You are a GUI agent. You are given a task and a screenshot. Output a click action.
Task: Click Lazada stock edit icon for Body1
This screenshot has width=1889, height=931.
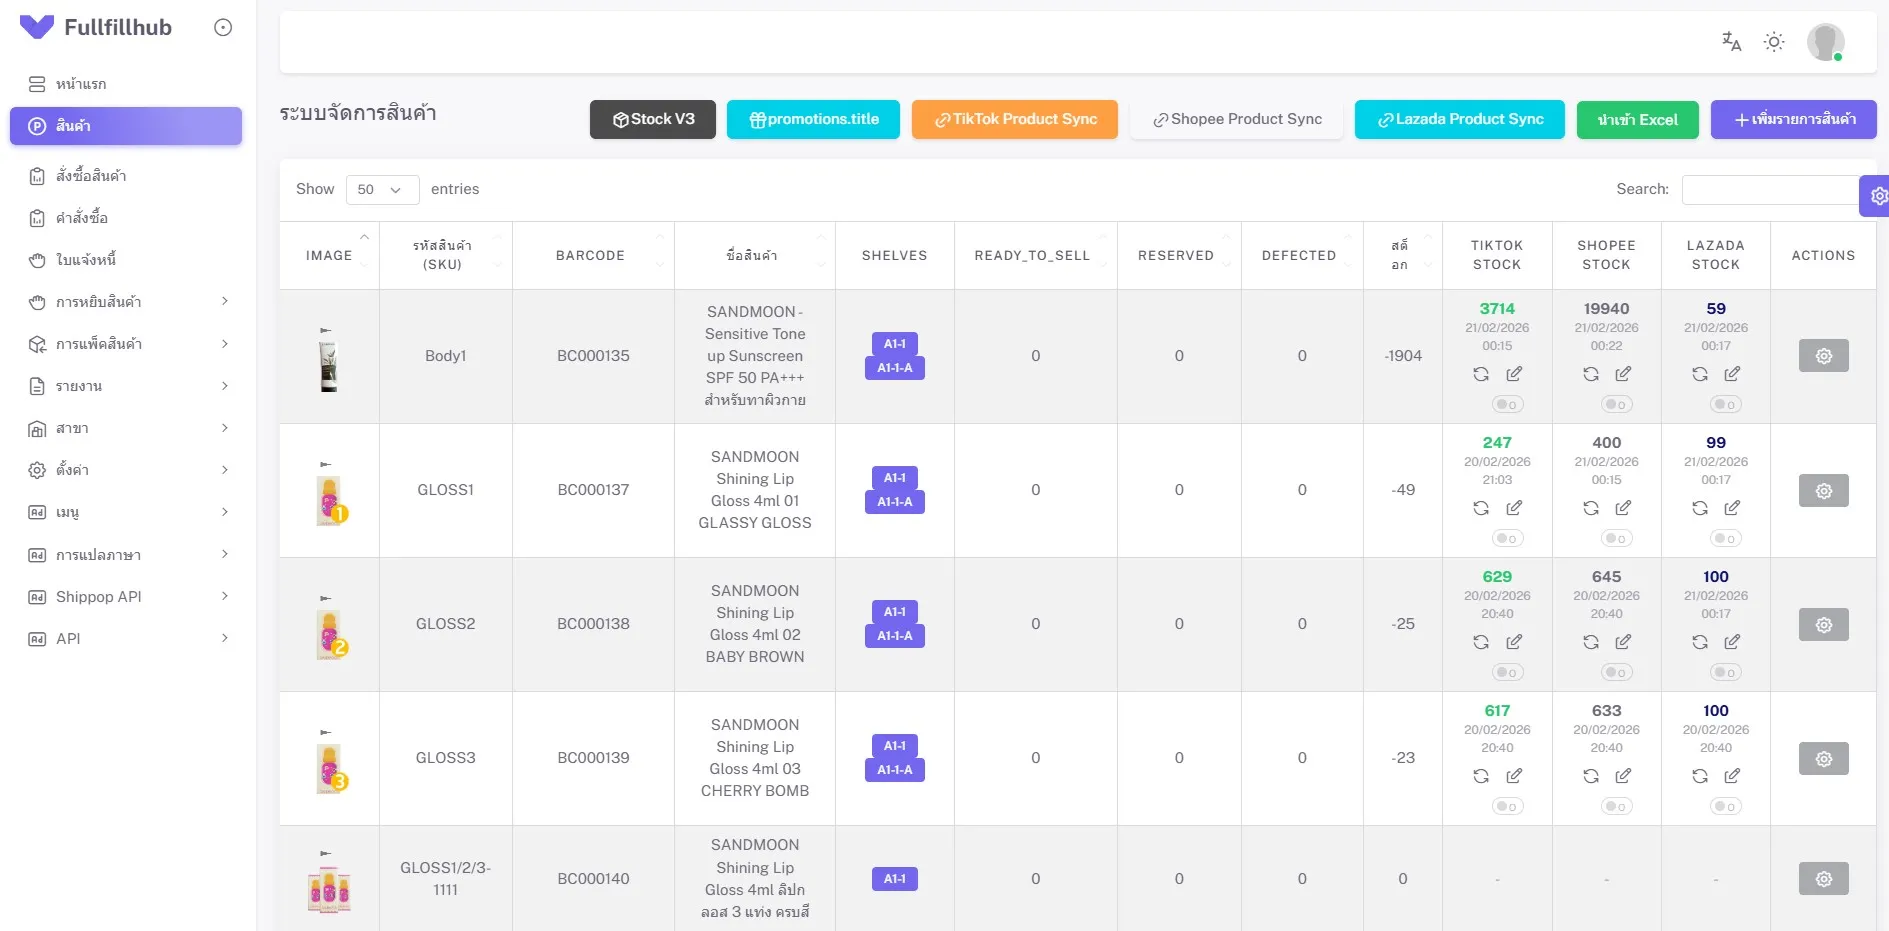pyautogui.click(x=1732, y=374)
